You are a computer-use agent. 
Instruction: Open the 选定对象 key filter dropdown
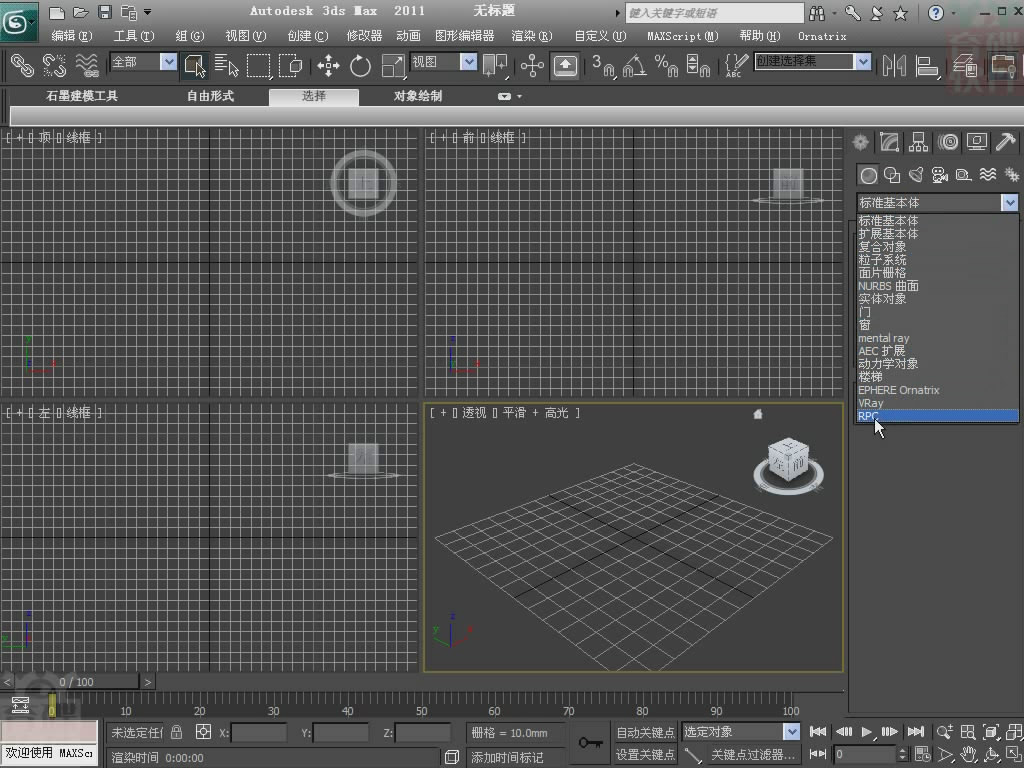pyautogui.click(x=791, y=731)
